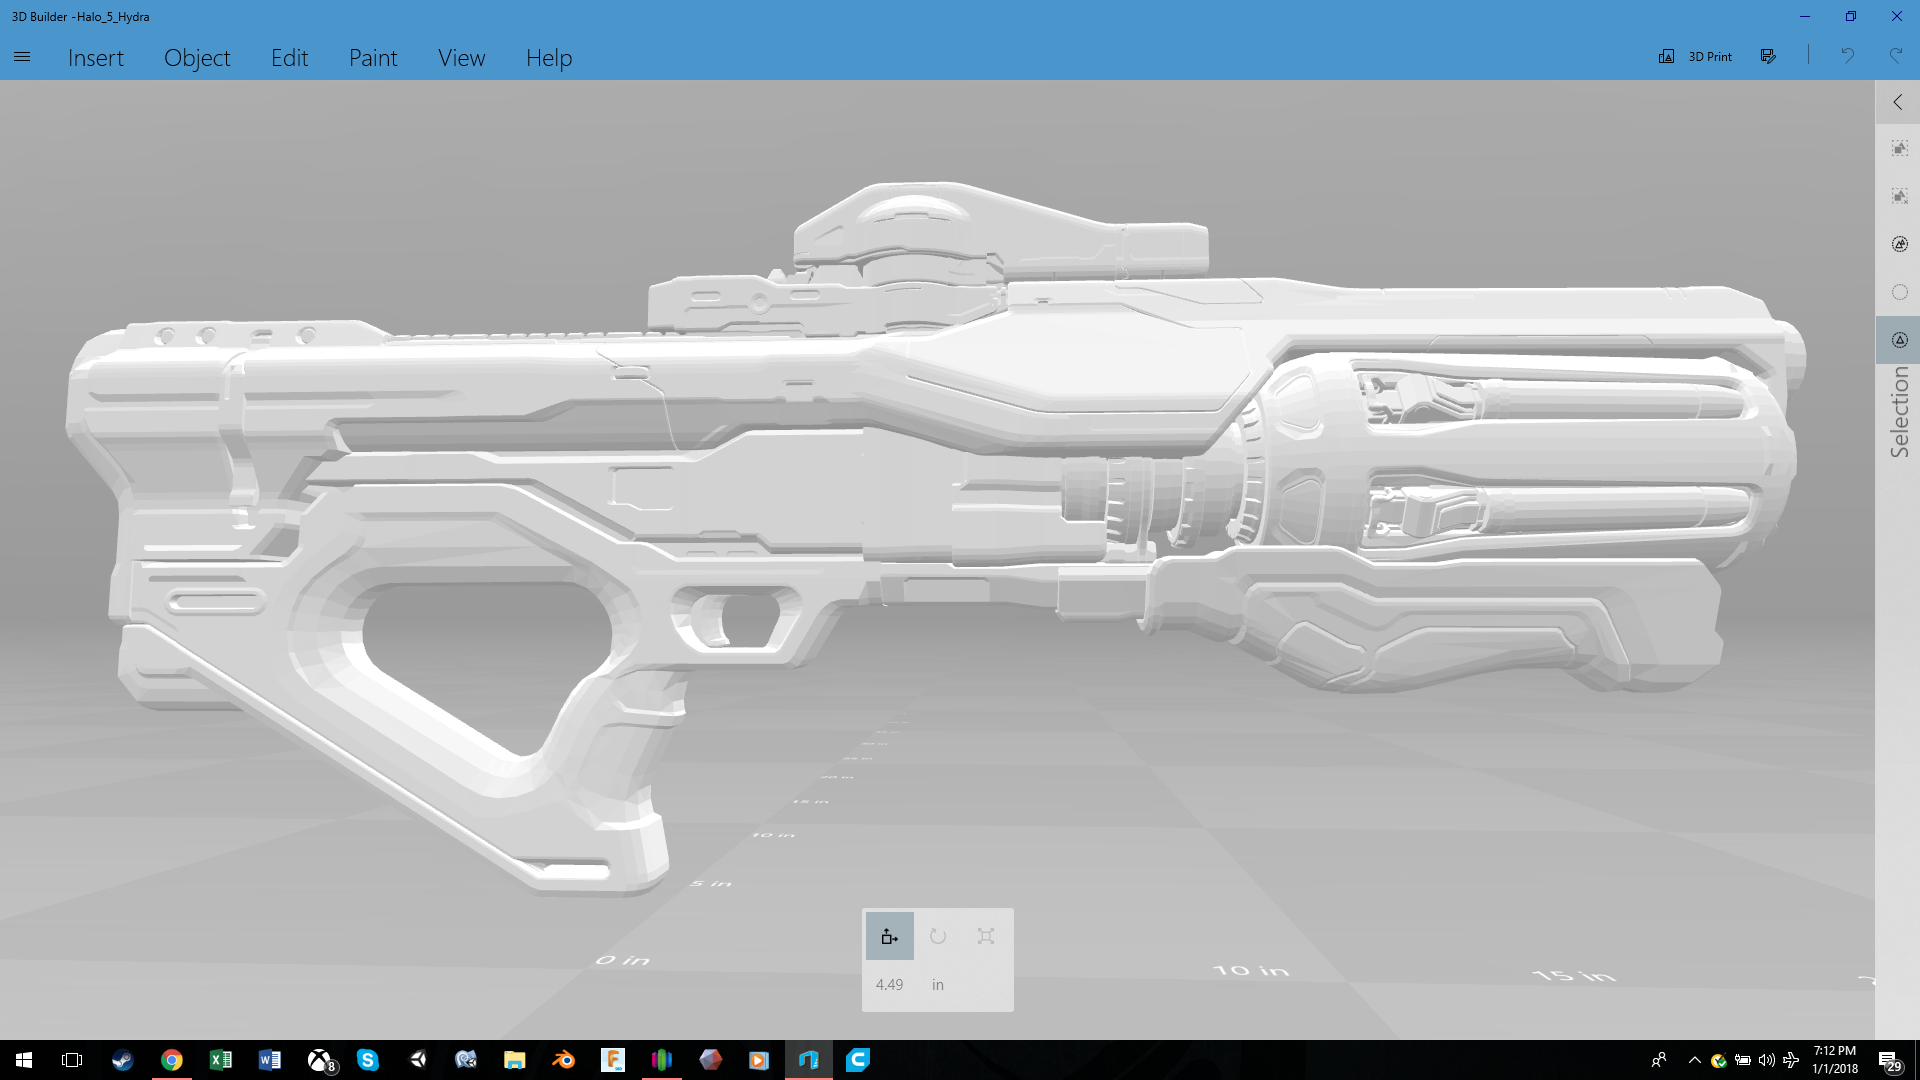This screenshot has height=1080, width=1920.
Task: Open the hamburger navigation menu
Action: click(22, 57)
